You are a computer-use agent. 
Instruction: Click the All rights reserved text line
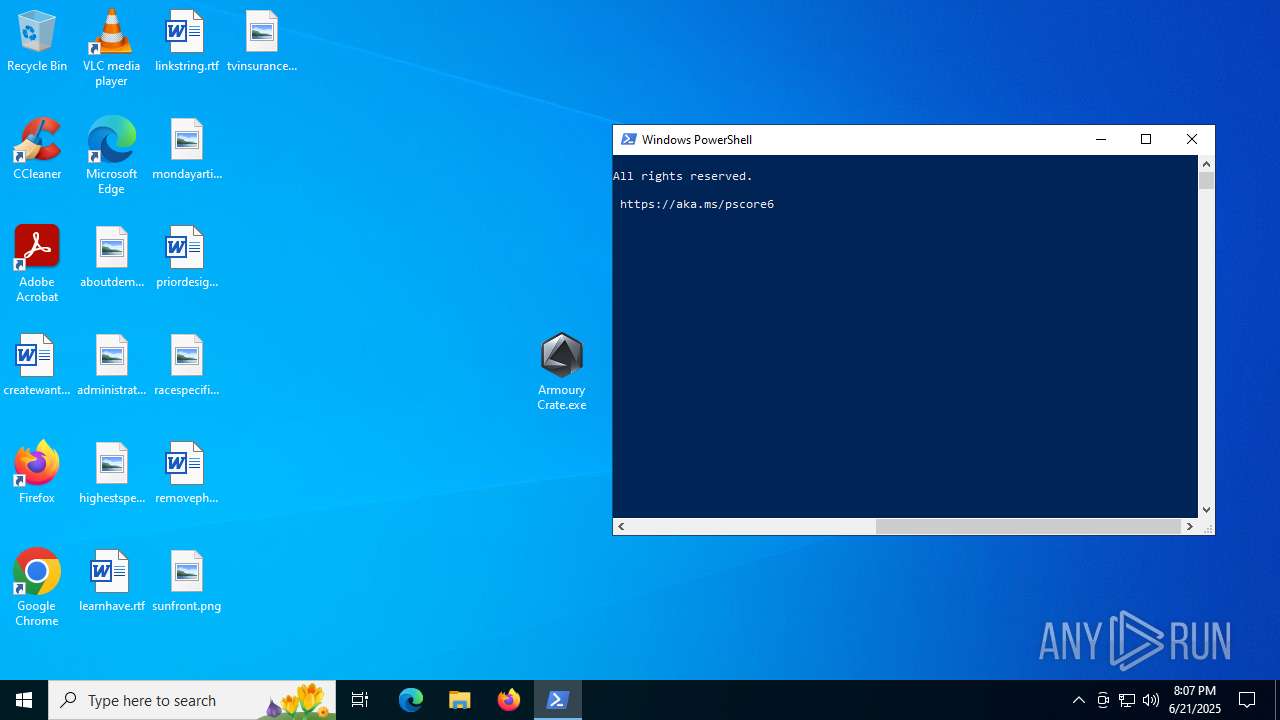point(683,176)
